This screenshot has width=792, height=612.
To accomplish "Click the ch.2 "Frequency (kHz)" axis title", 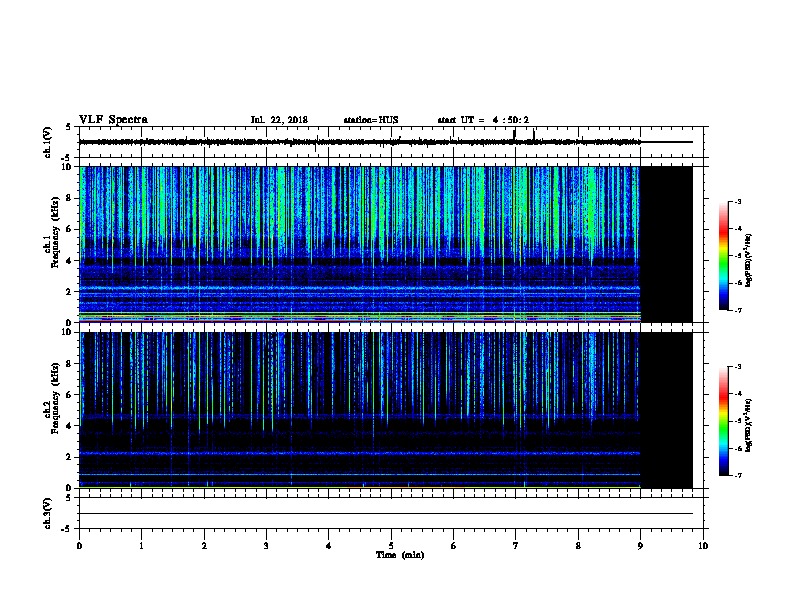I will [55, 398].
